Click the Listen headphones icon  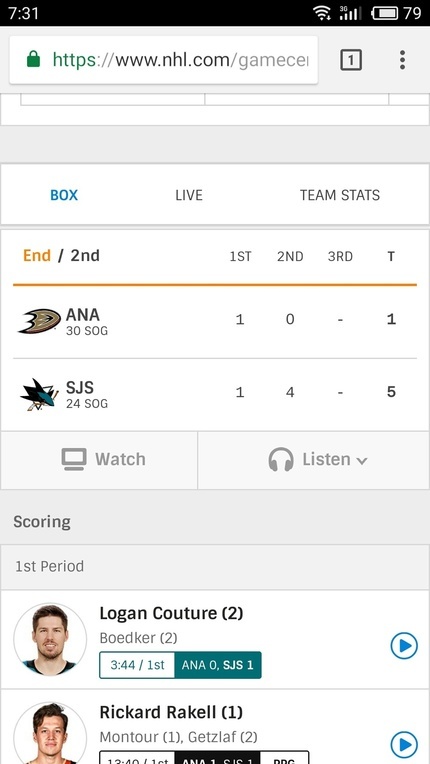(281, 459)
